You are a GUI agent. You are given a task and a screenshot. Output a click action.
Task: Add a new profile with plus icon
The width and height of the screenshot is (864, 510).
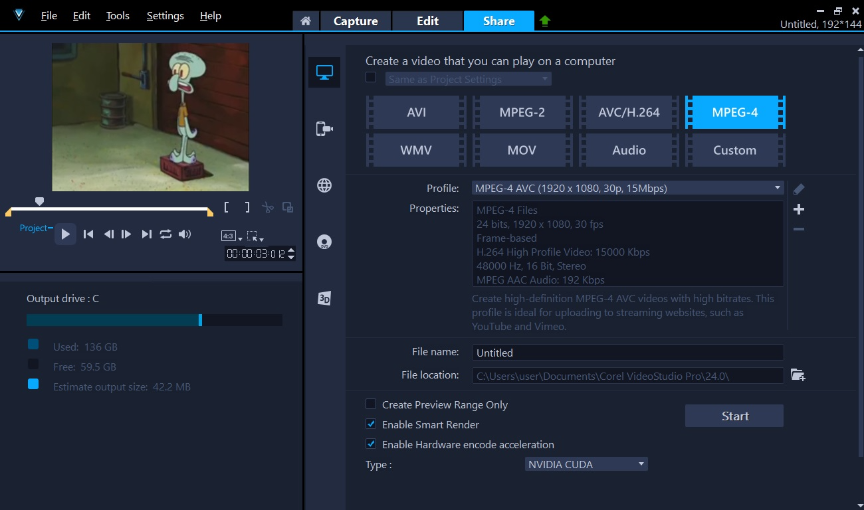point(798,209)
